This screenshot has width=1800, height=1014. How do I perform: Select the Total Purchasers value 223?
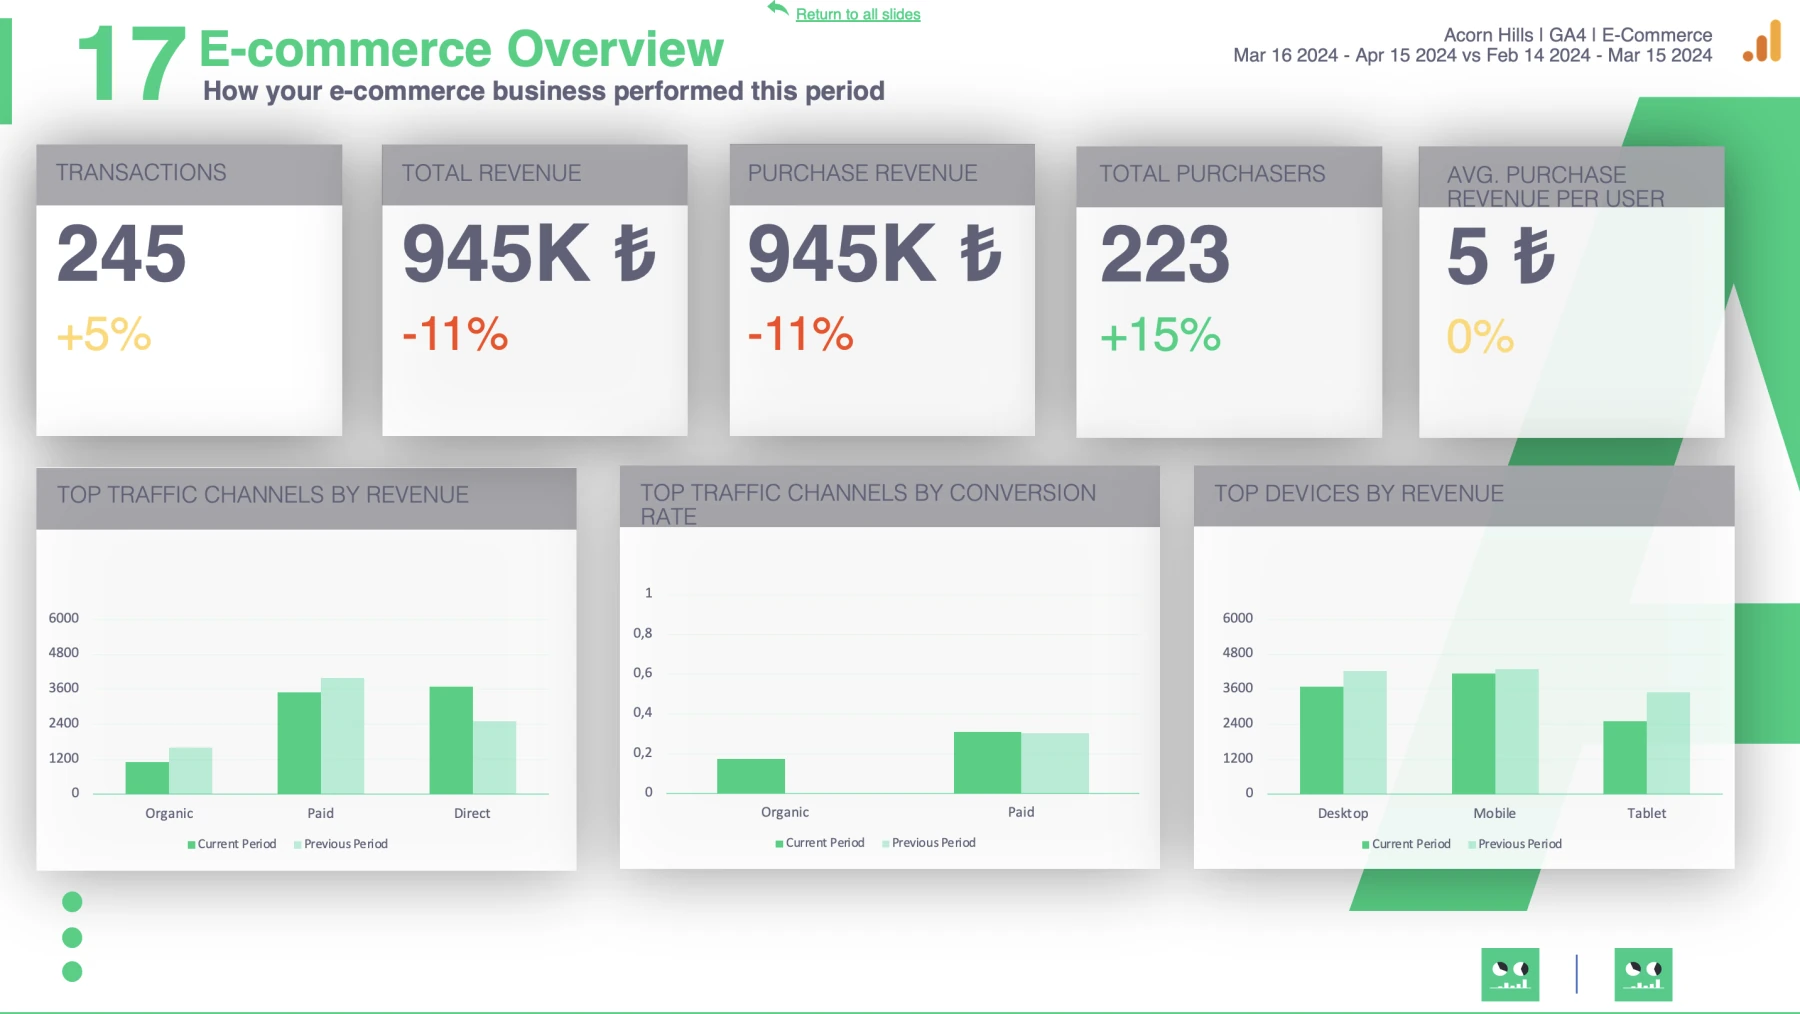(x=1165, y=255)
